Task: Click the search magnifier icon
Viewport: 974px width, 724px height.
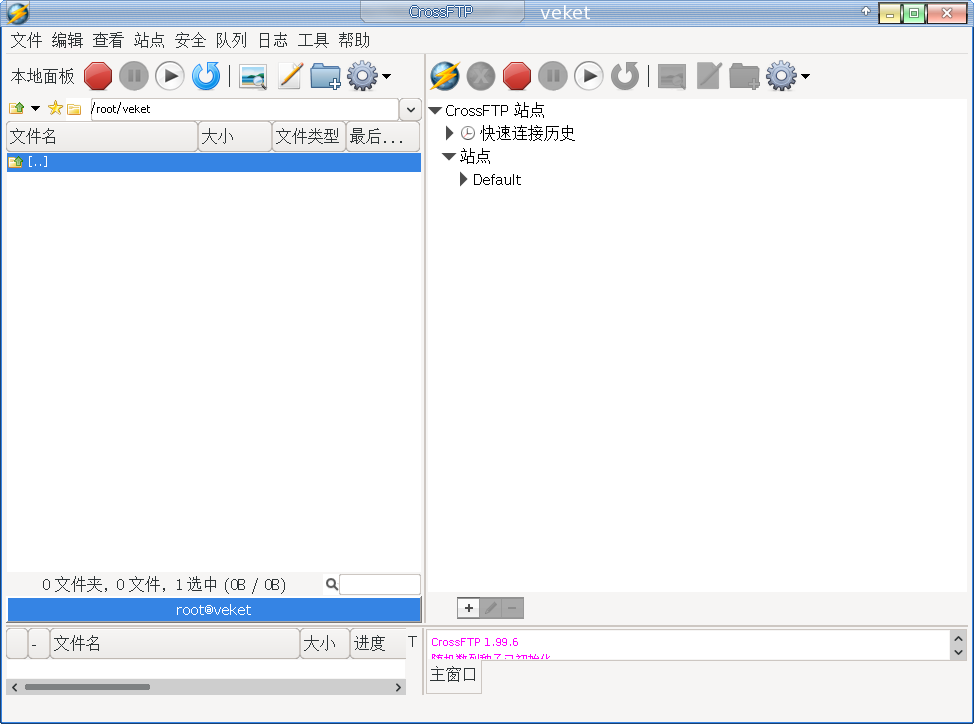Action: (x=332, y=584)
